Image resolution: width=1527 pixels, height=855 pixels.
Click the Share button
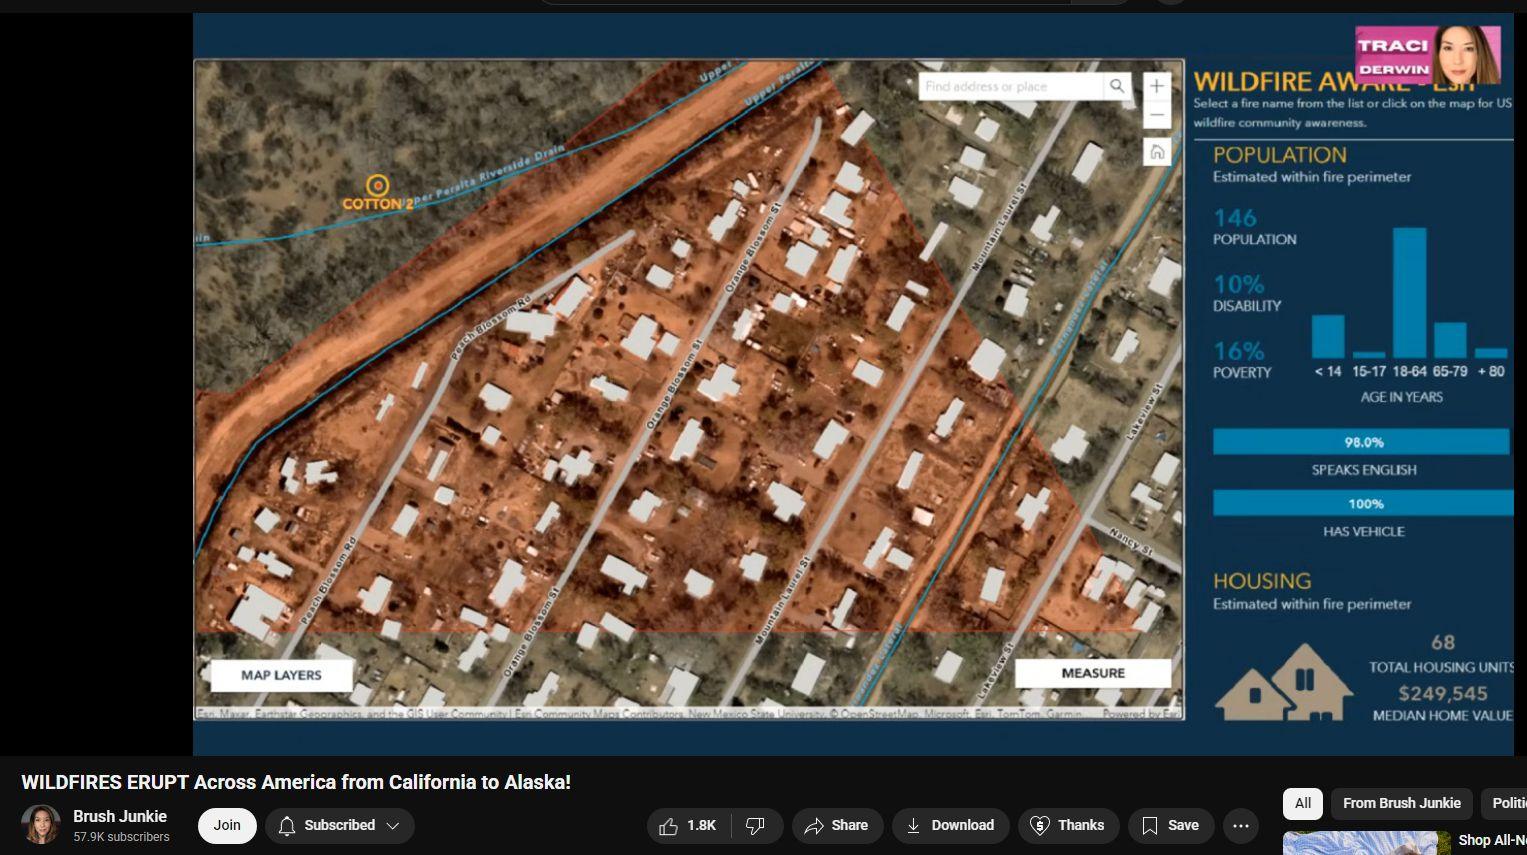tap(837, 826)
